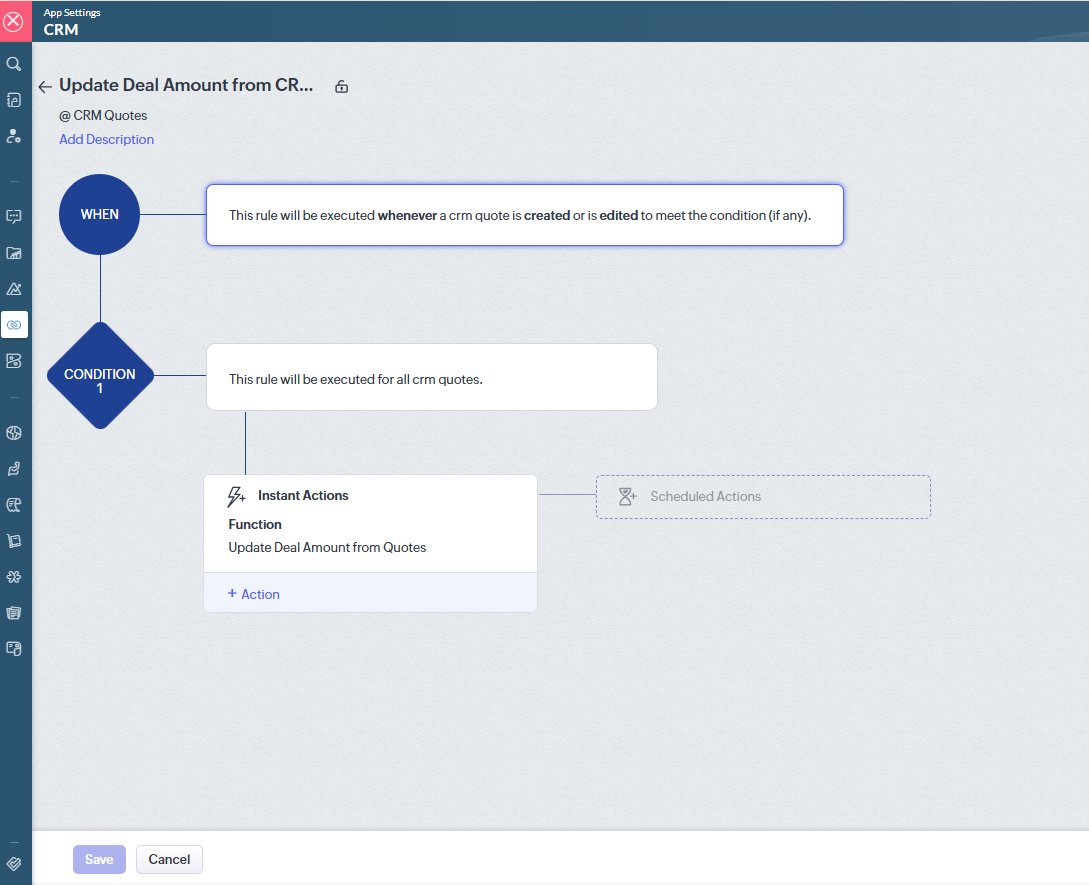Open the stacked documents icon in the sidebar

coord(14,613)
